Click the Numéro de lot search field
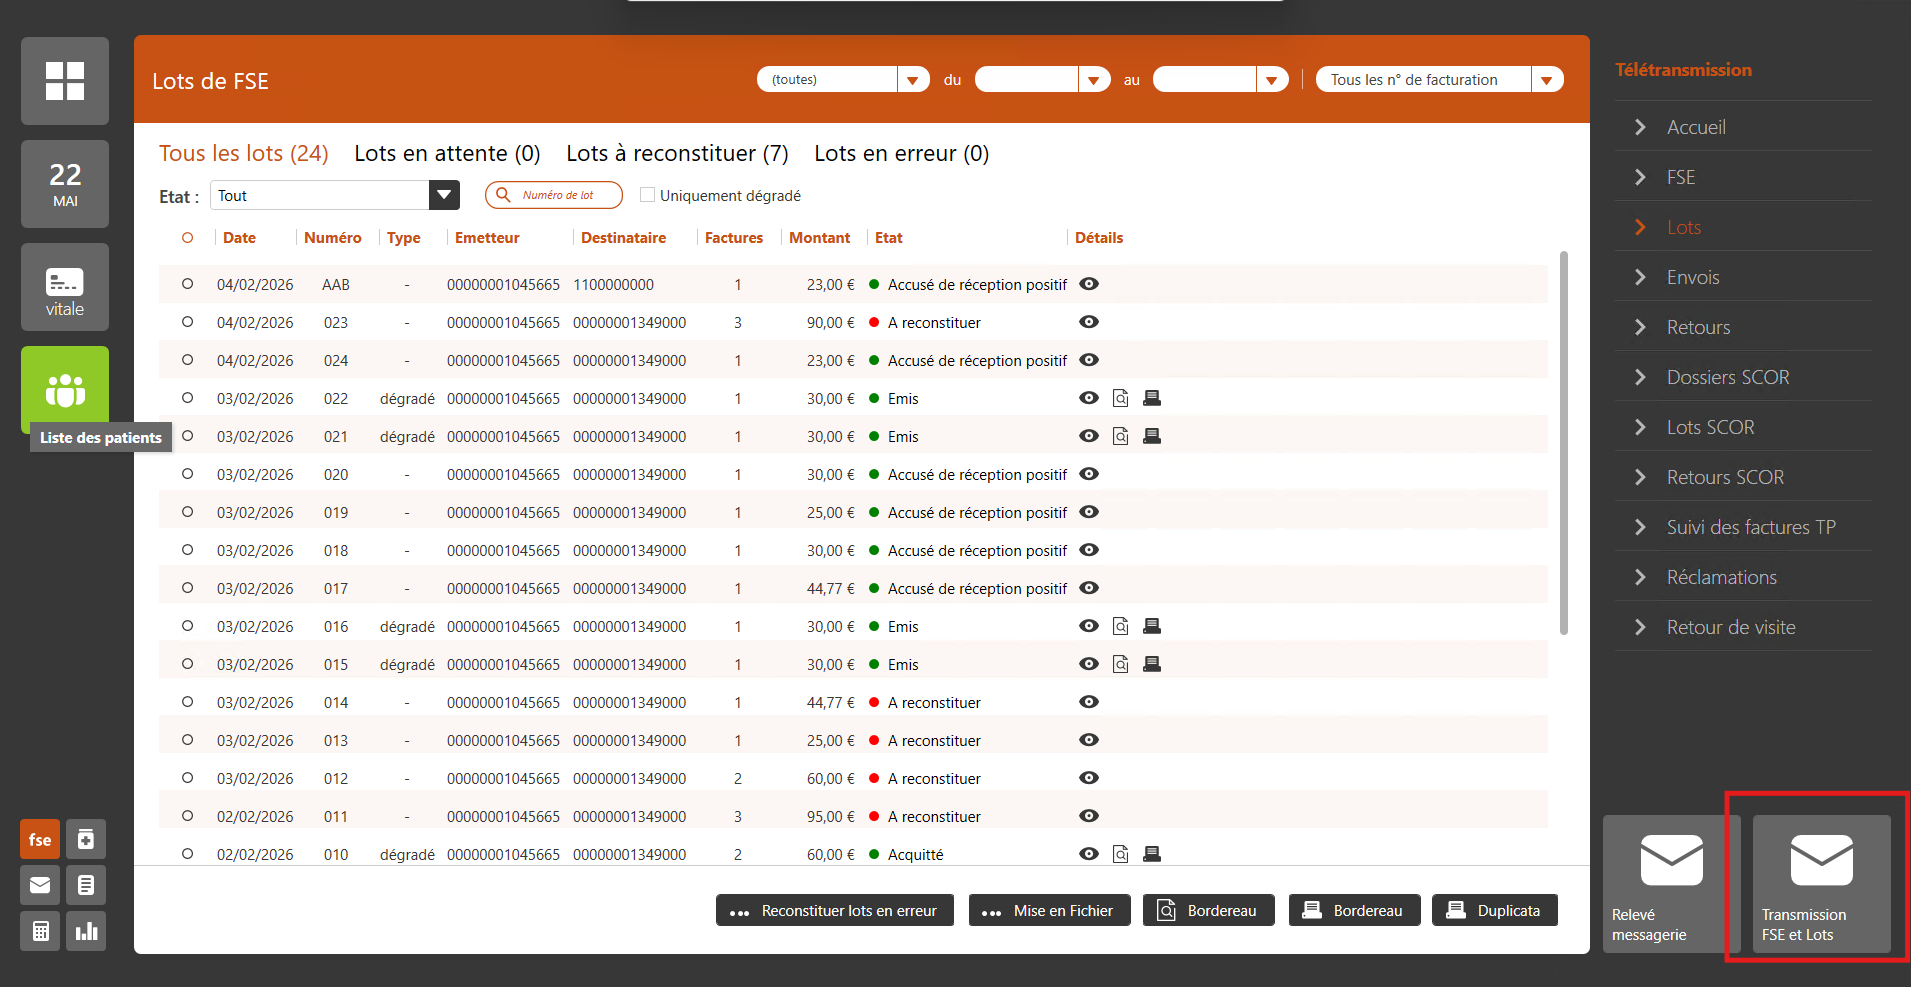Viewport: 1911px width, 987px height. point(554,195)
